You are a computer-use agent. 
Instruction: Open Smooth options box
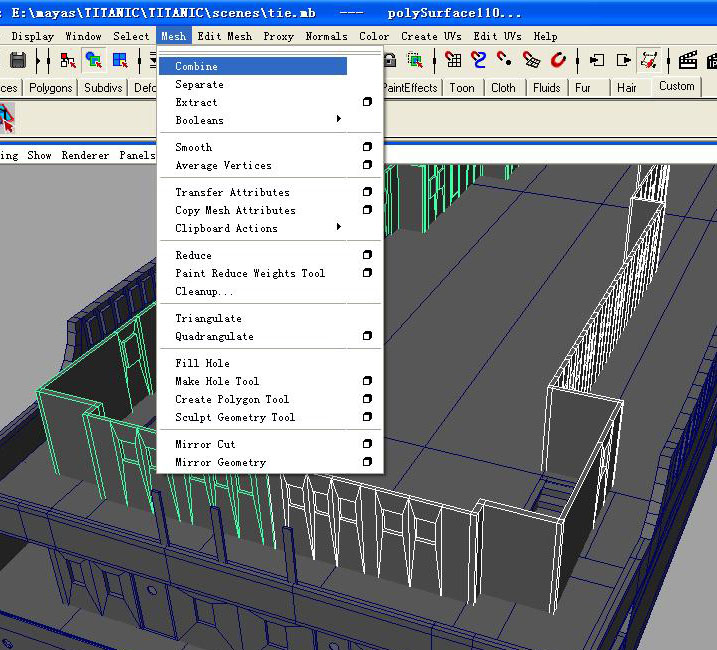(367, 146)
